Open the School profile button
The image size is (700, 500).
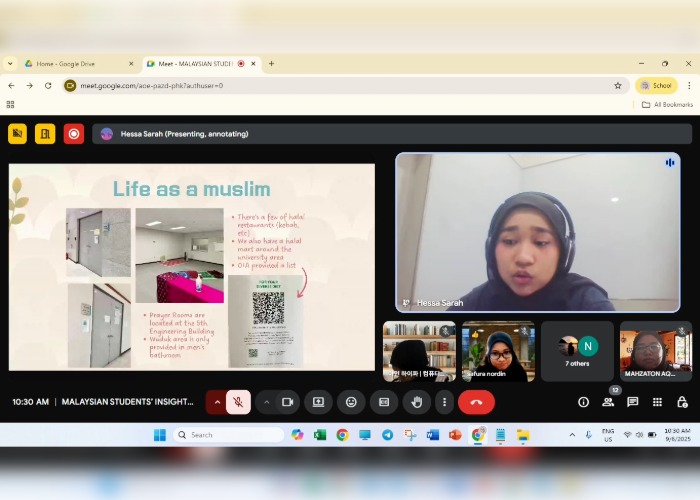[x=656, y=86]
